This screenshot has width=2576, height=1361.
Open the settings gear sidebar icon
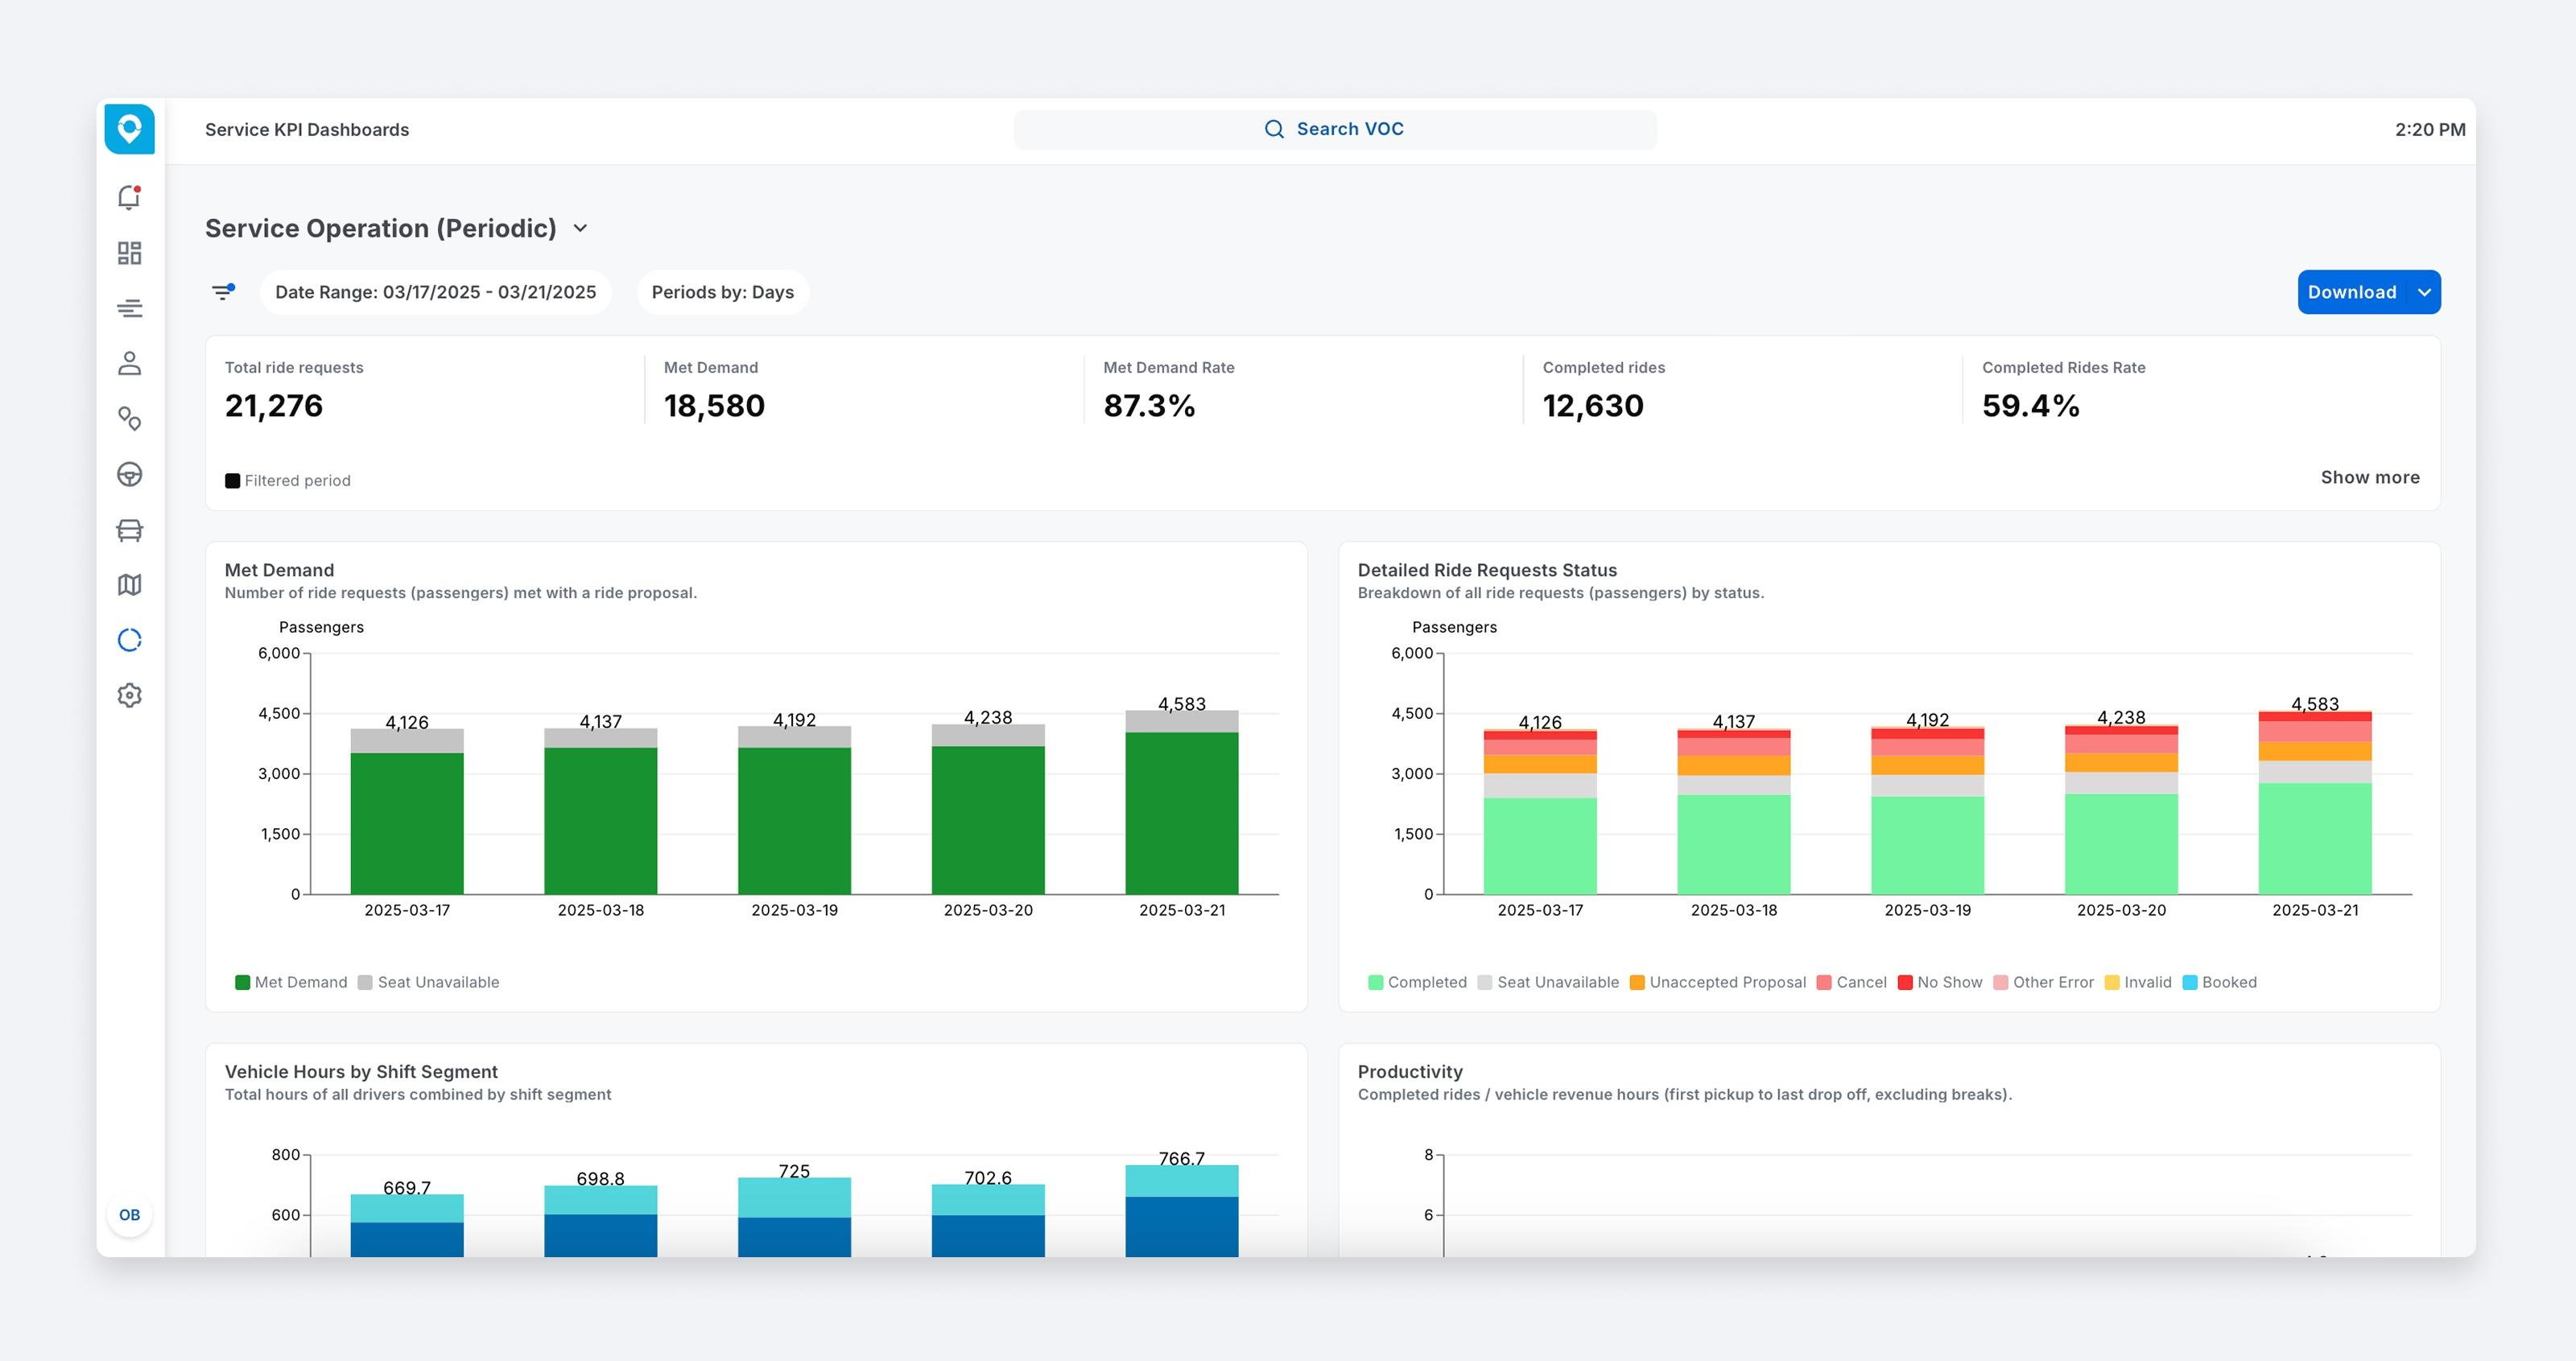(129, 695)
